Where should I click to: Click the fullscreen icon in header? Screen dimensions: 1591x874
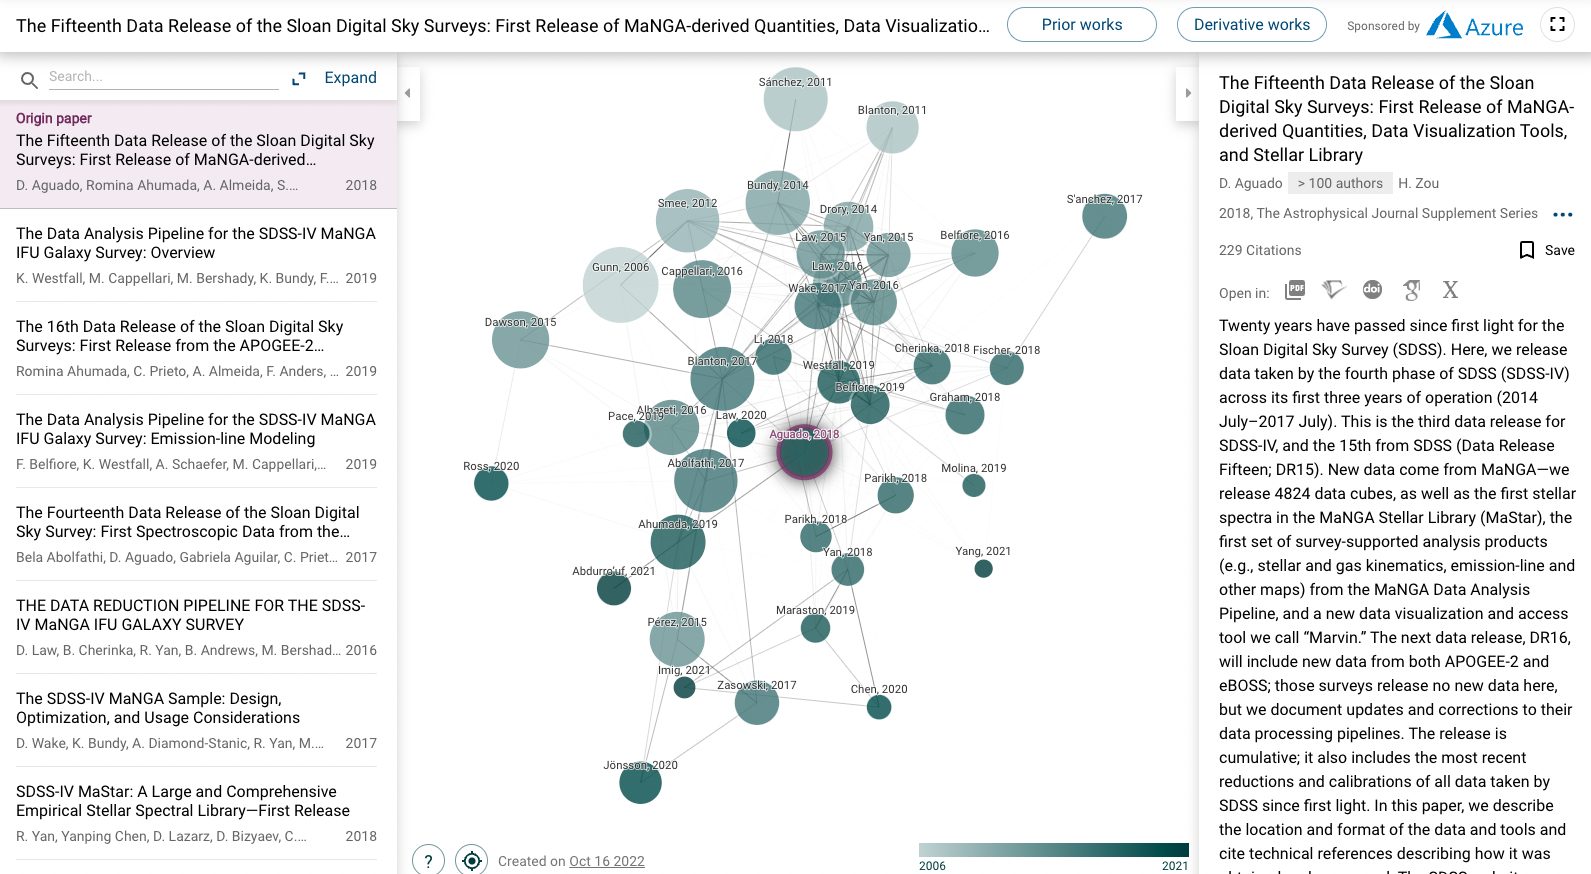pos(1557,25)
